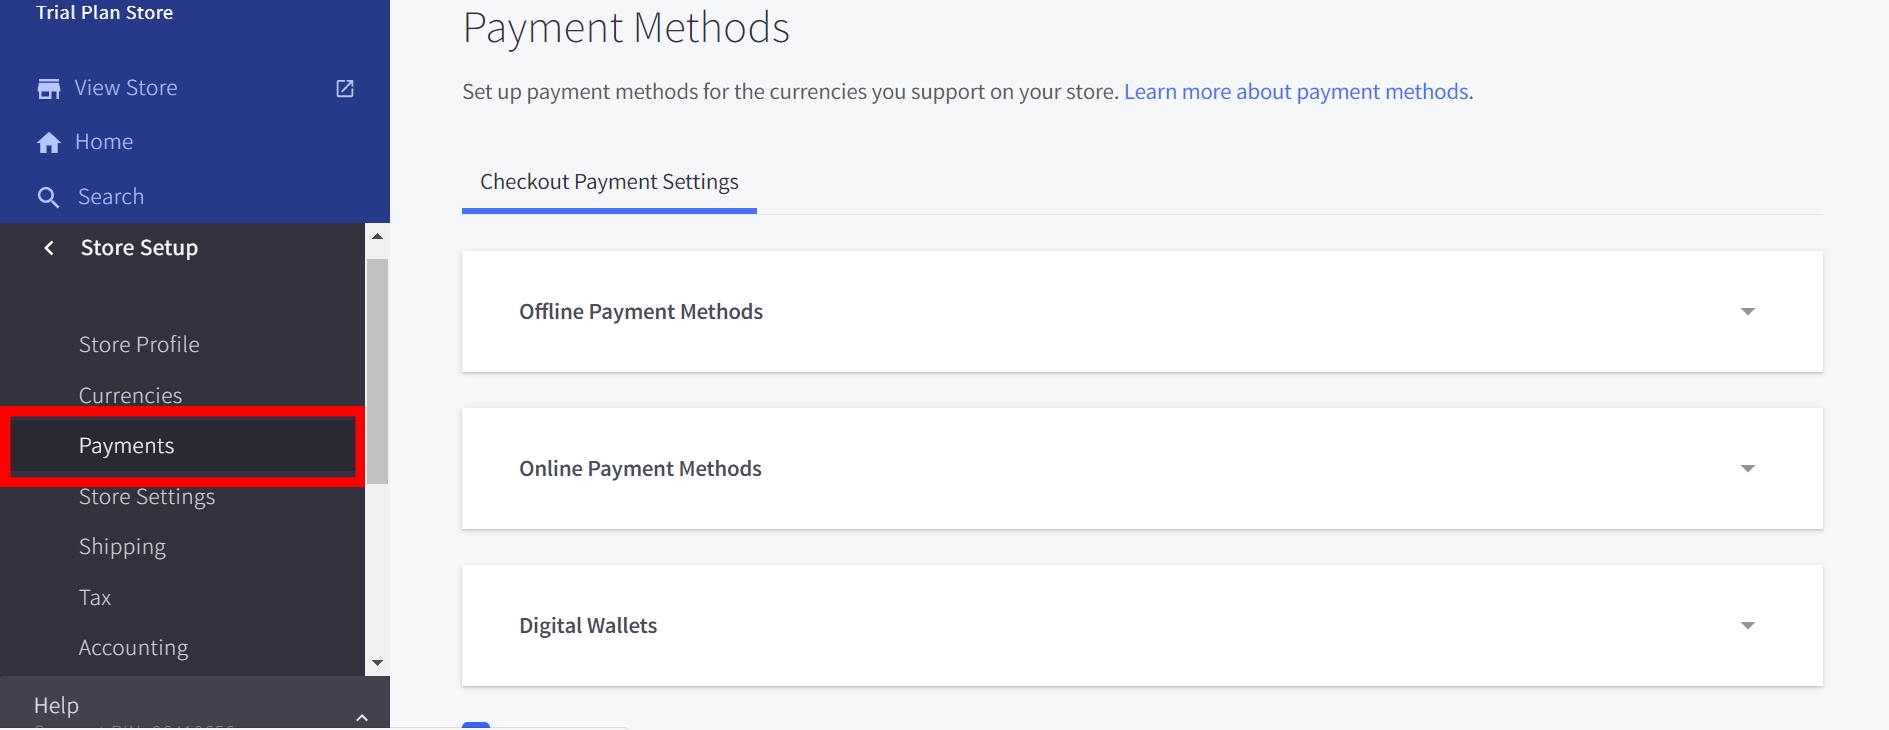Viewport: 1889px width, 730px height.
Task: Open the Shipping settings
Action: [122, 547]
